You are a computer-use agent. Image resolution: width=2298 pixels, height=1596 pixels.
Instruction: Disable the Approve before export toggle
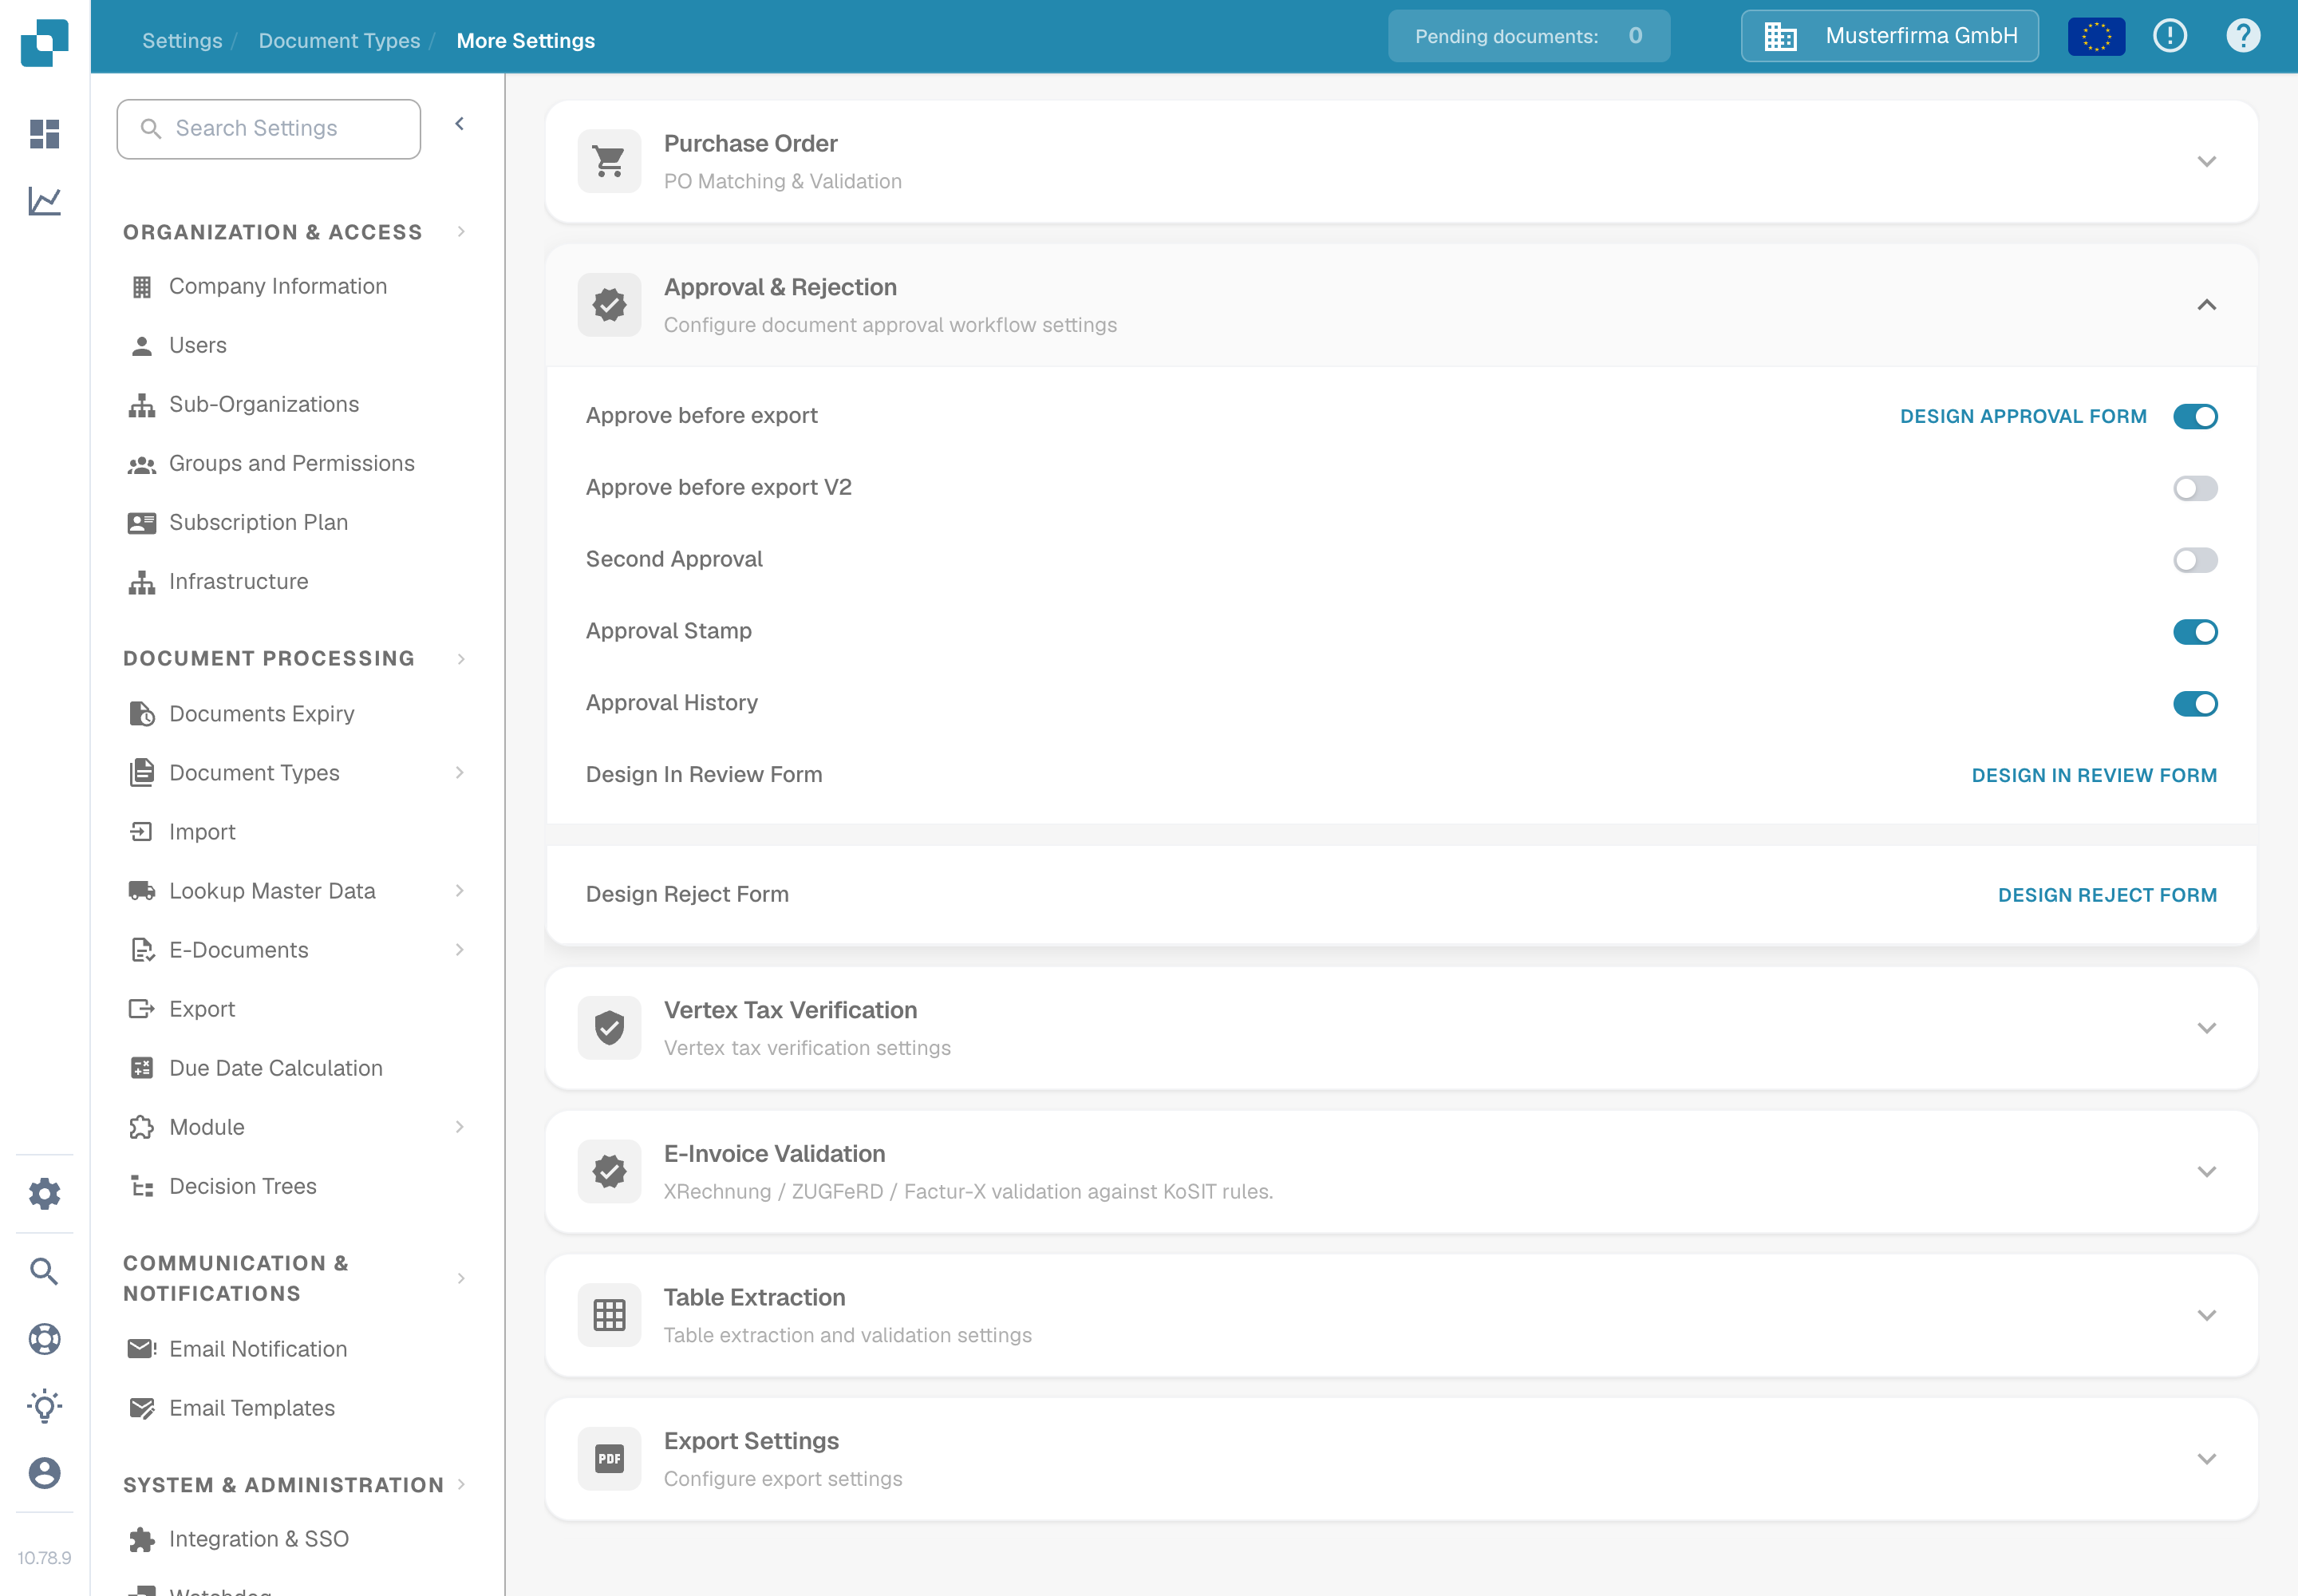2195,416
